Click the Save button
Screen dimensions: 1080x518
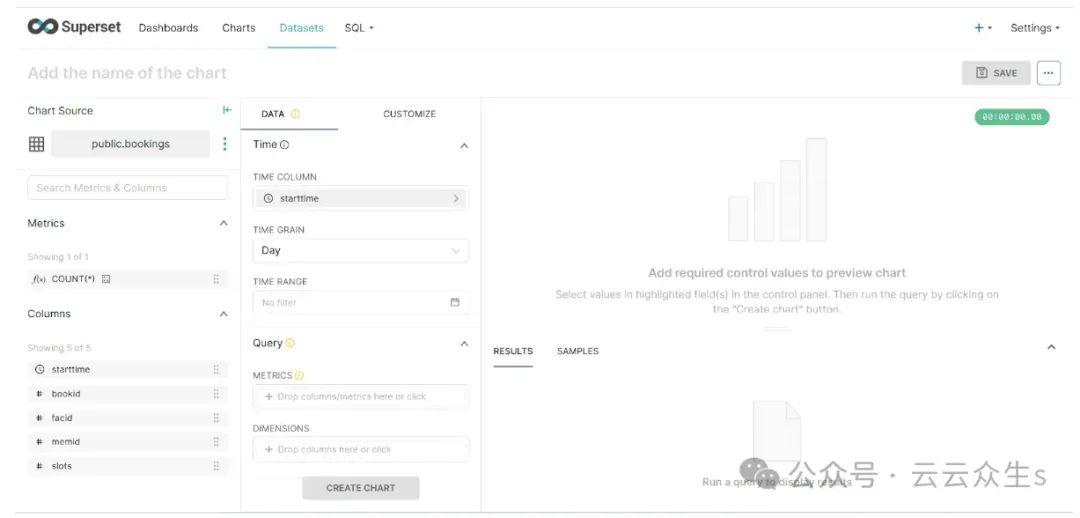pos(996,73)
